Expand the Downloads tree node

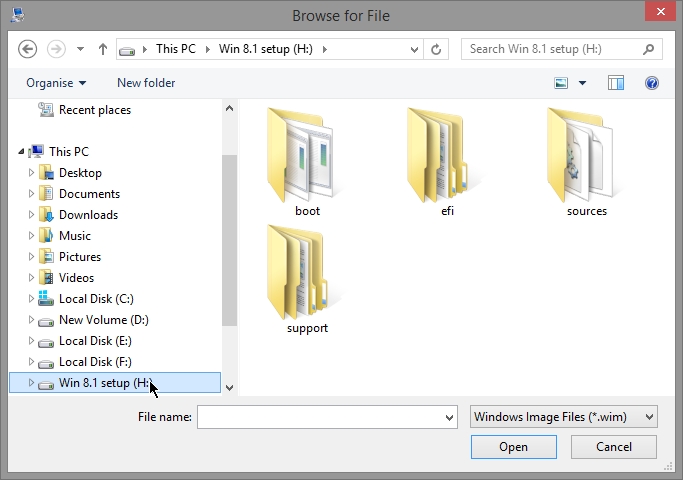point(31,214)
